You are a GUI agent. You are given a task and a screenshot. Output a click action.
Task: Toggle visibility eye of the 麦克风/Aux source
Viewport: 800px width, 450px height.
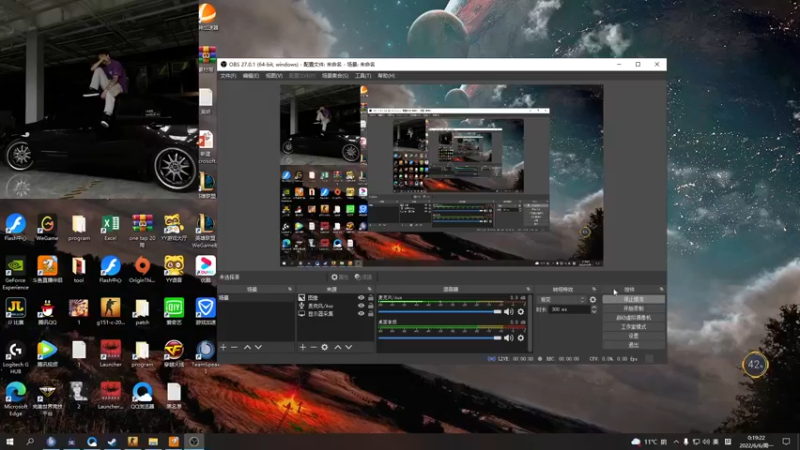pos(361,306)
